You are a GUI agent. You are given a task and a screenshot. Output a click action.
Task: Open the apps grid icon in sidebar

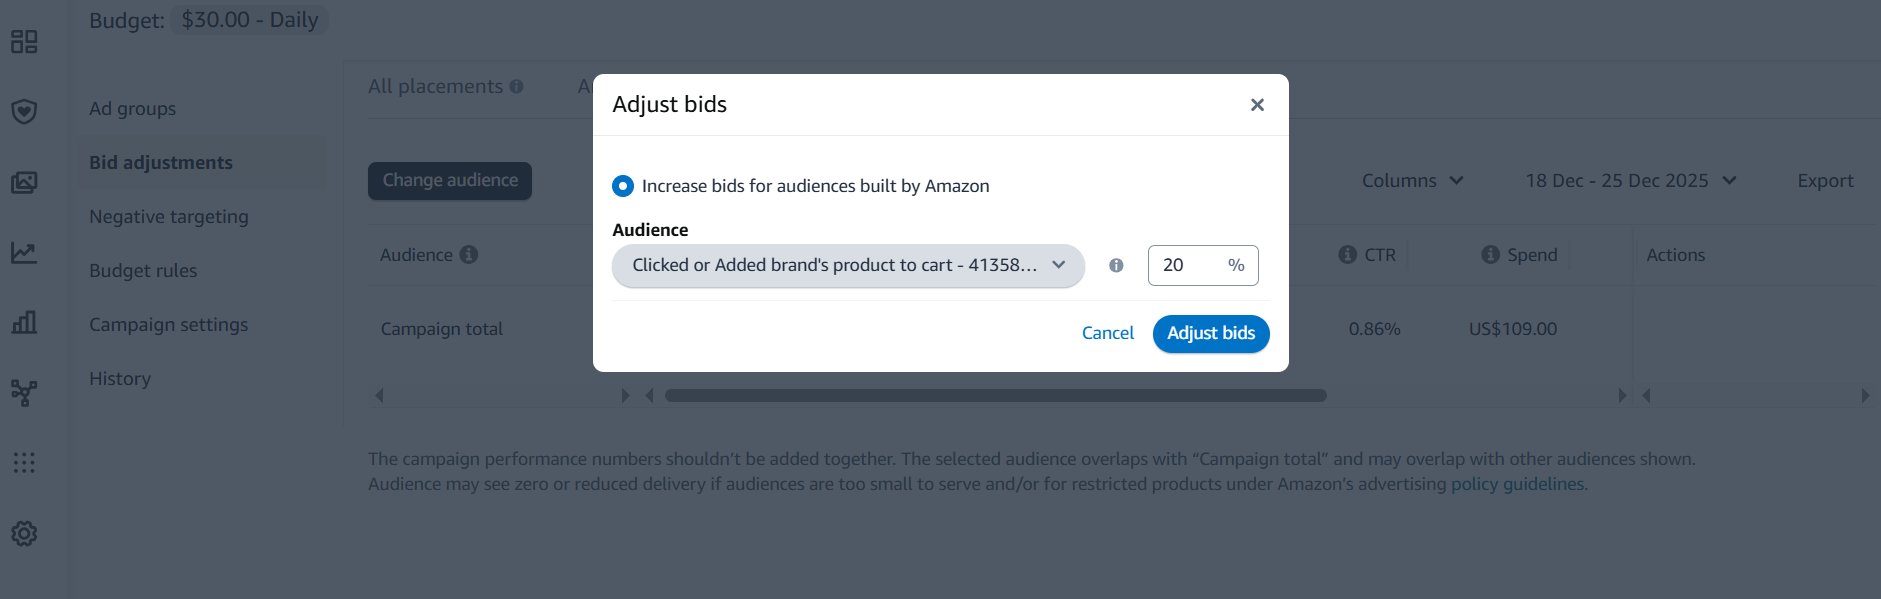25,463
